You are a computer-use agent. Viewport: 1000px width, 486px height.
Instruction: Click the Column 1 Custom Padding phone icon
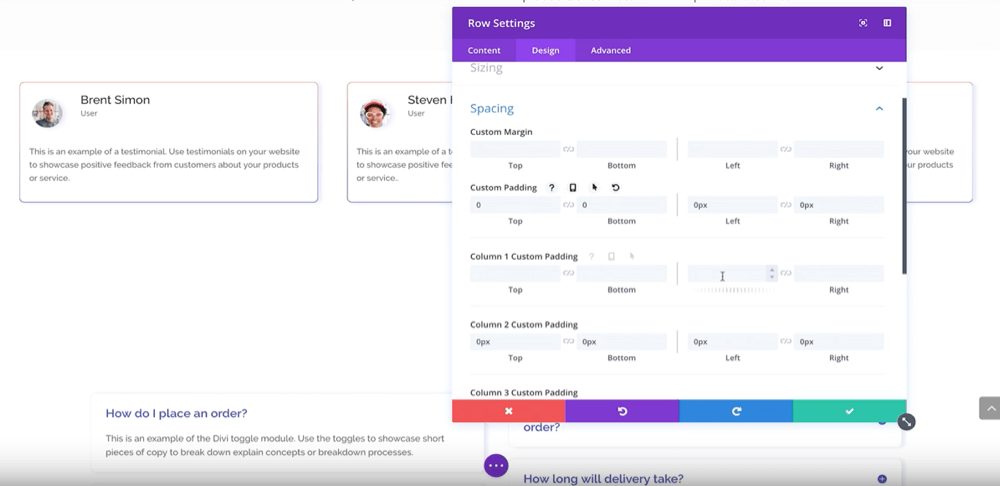(x=611, y=256)
